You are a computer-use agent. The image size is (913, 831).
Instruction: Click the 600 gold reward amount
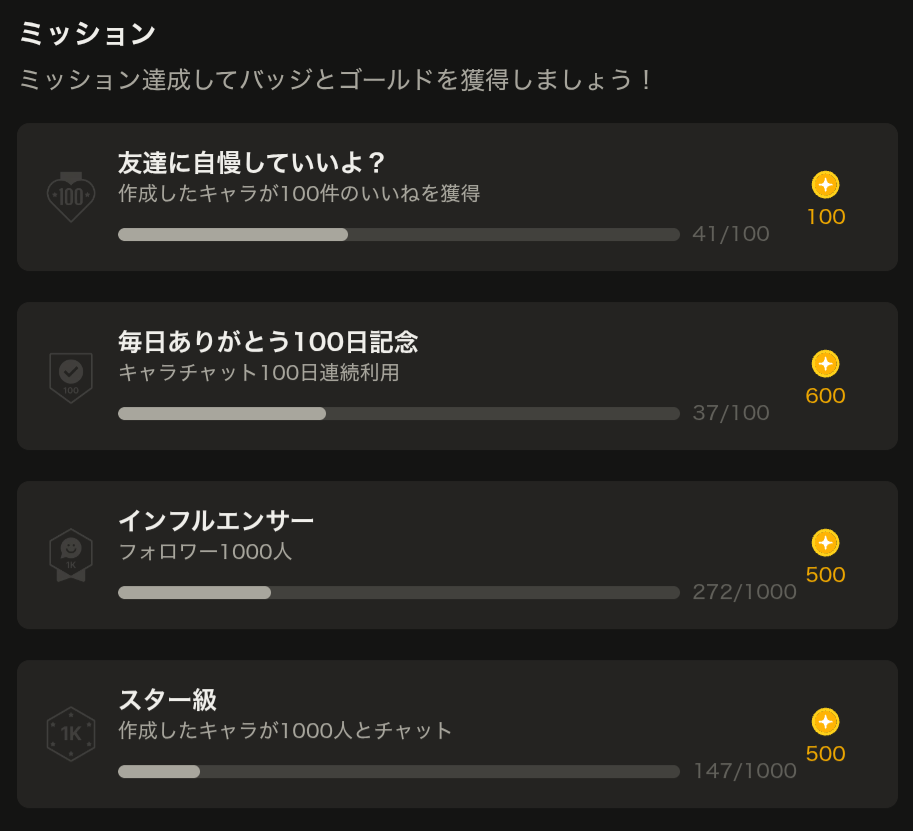click(x=825, y=396)
